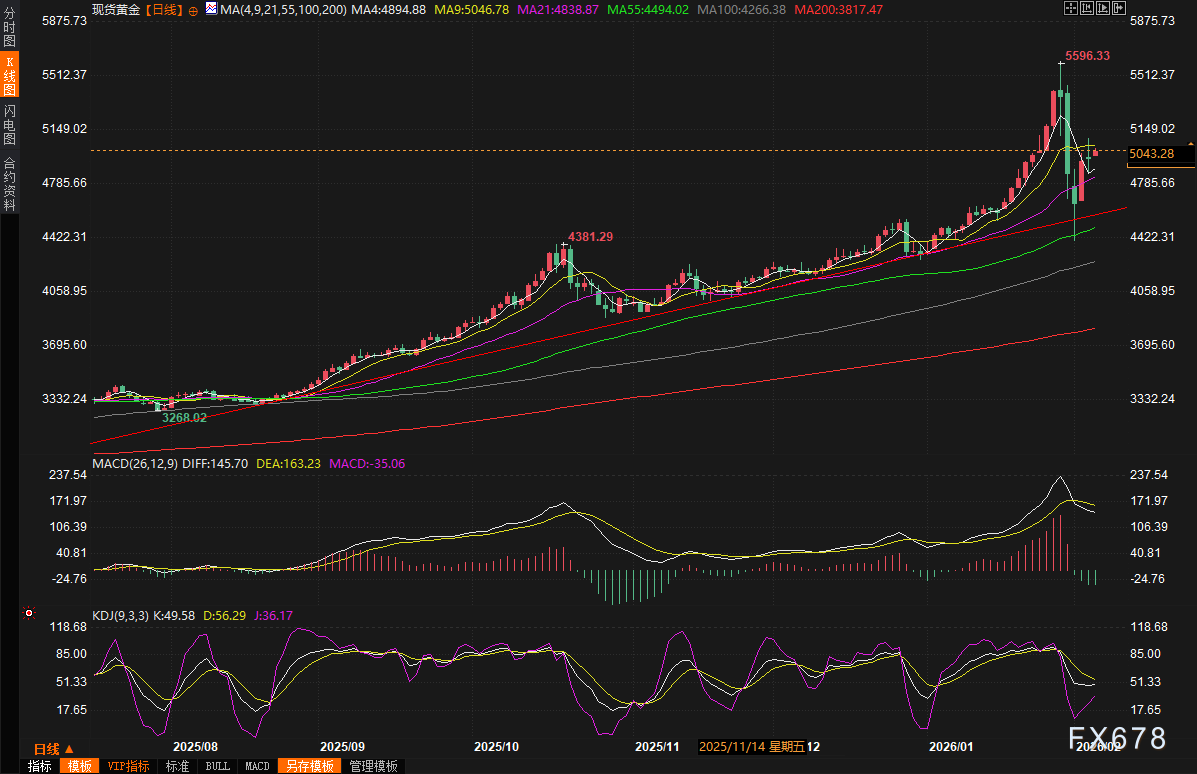Select the K线图 side tab
1197x774 pixels.
(9, 75)
